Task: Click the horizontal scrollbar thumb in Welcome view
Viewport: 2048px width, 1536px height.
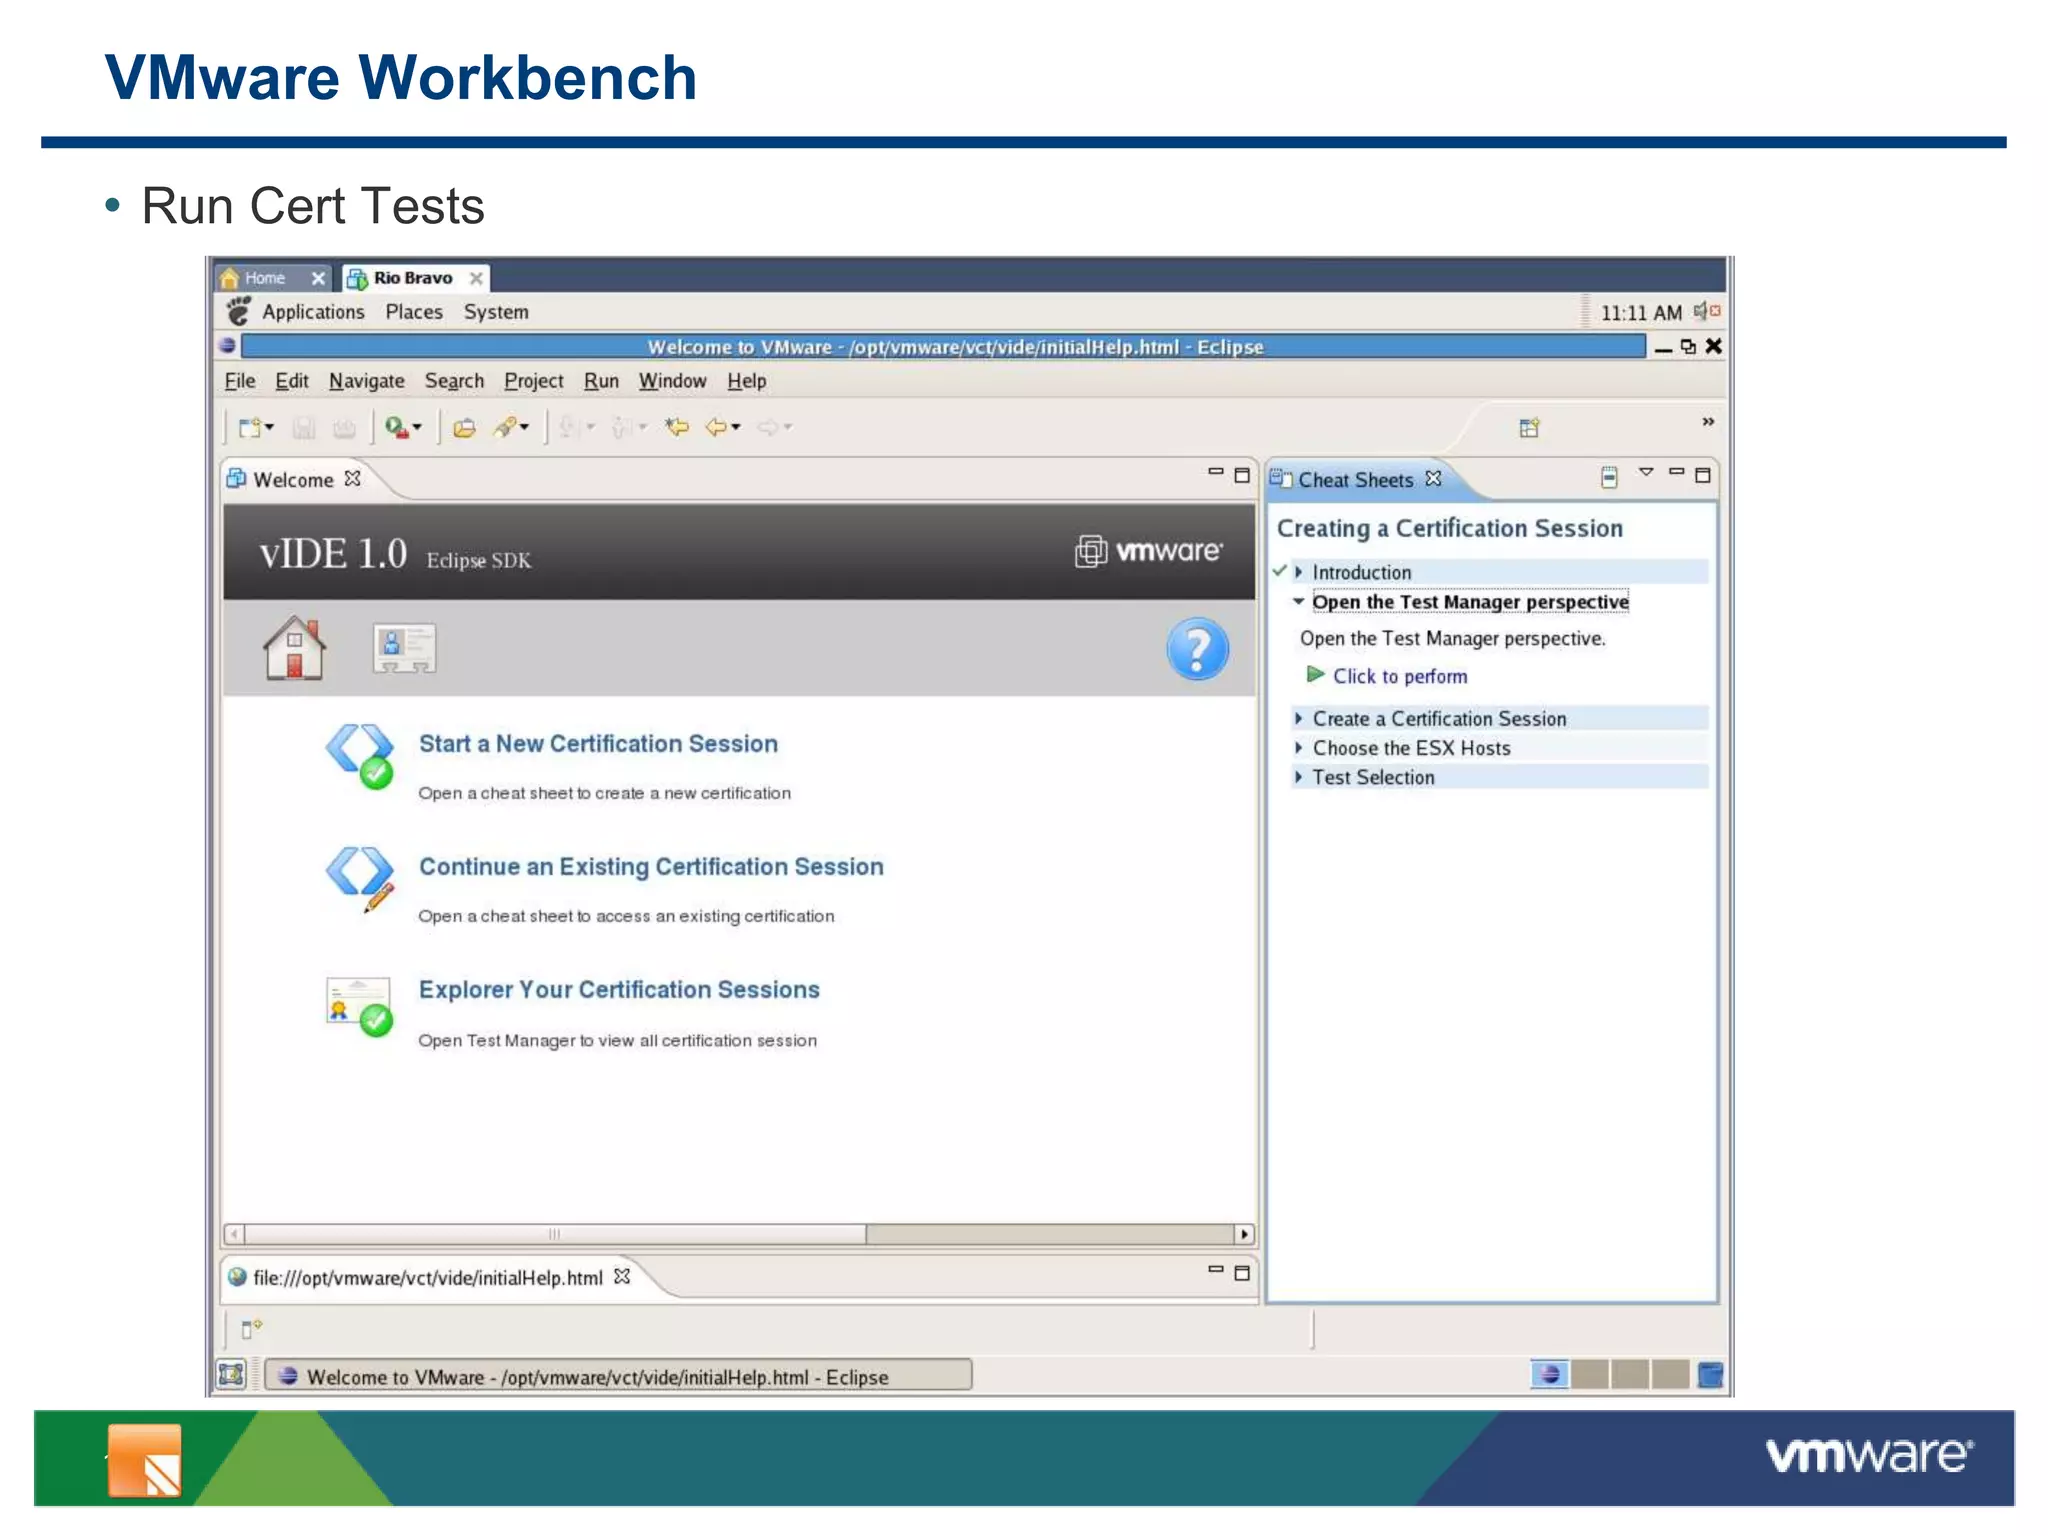Action: (x=555, y=1234)
